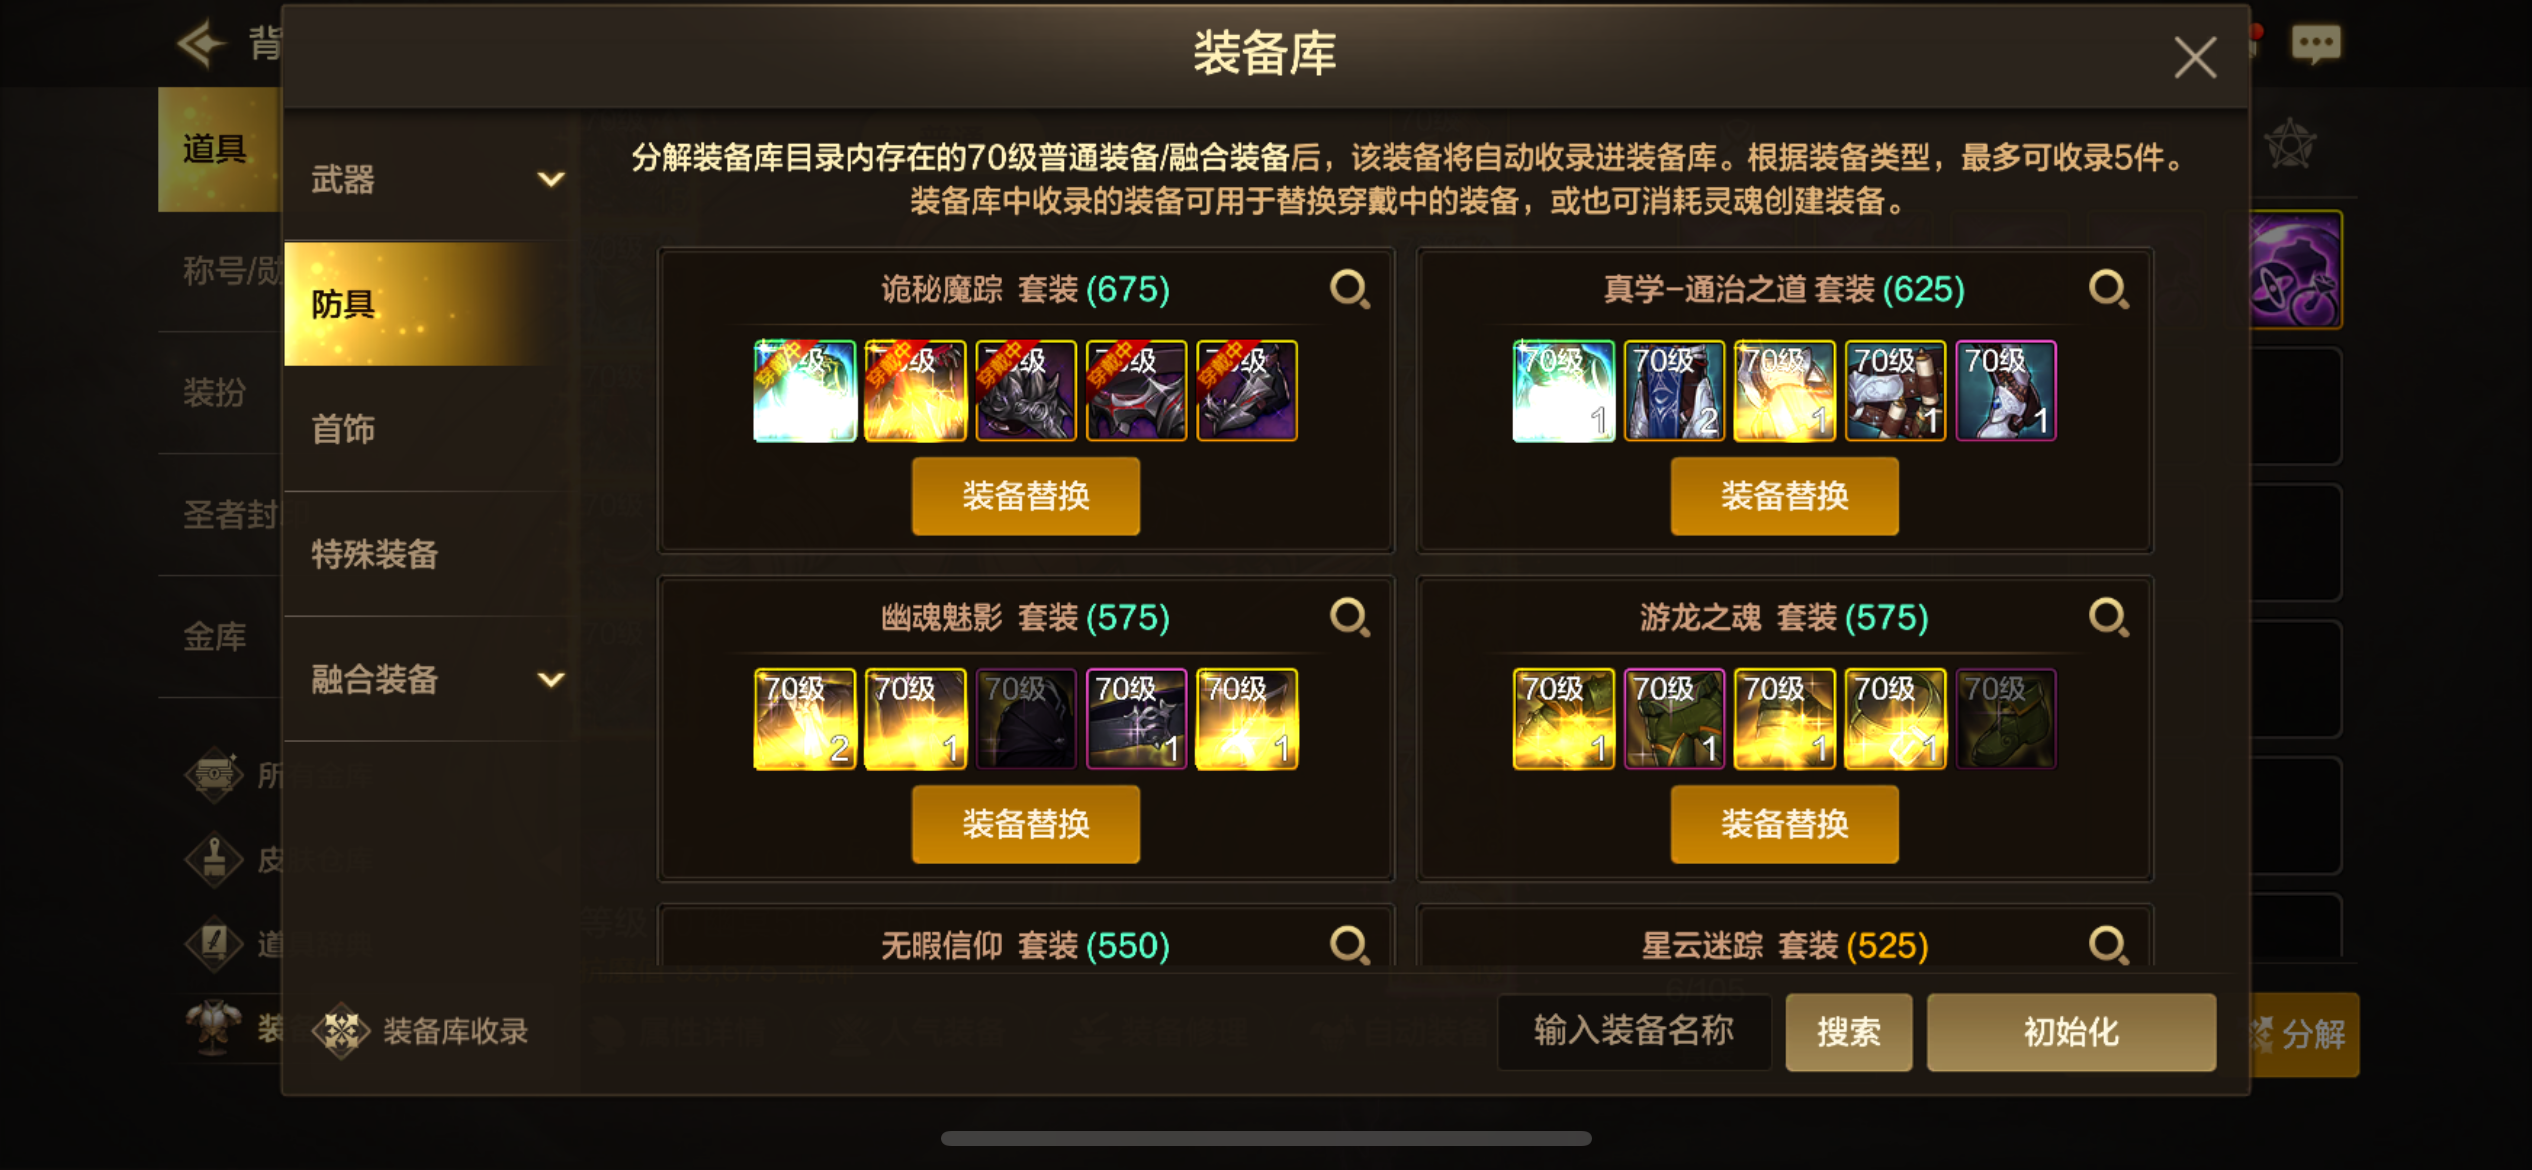
Task: Click magnifier icon for 无暇信仰 set
Action: click(1350, 944)
